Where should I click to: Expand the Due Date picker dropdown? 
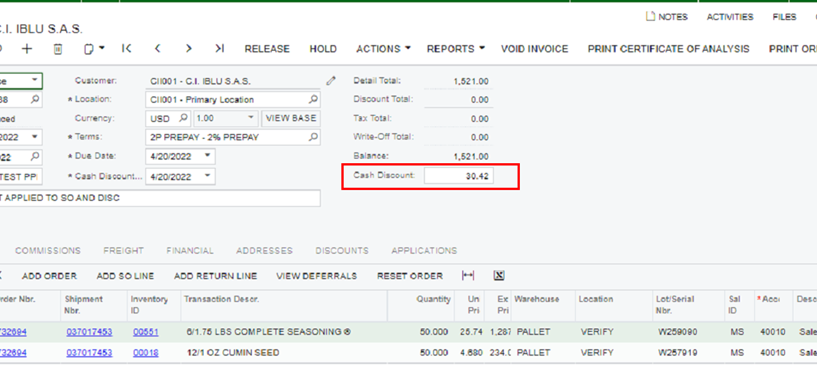(207, 156)
